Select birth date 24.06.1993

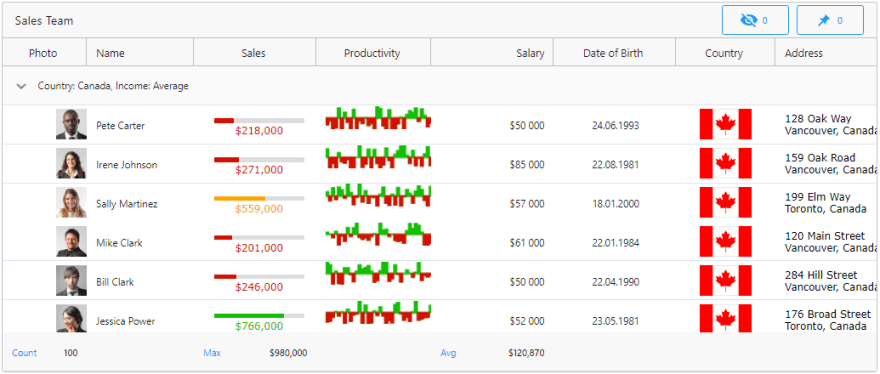[x=615, y=125]
